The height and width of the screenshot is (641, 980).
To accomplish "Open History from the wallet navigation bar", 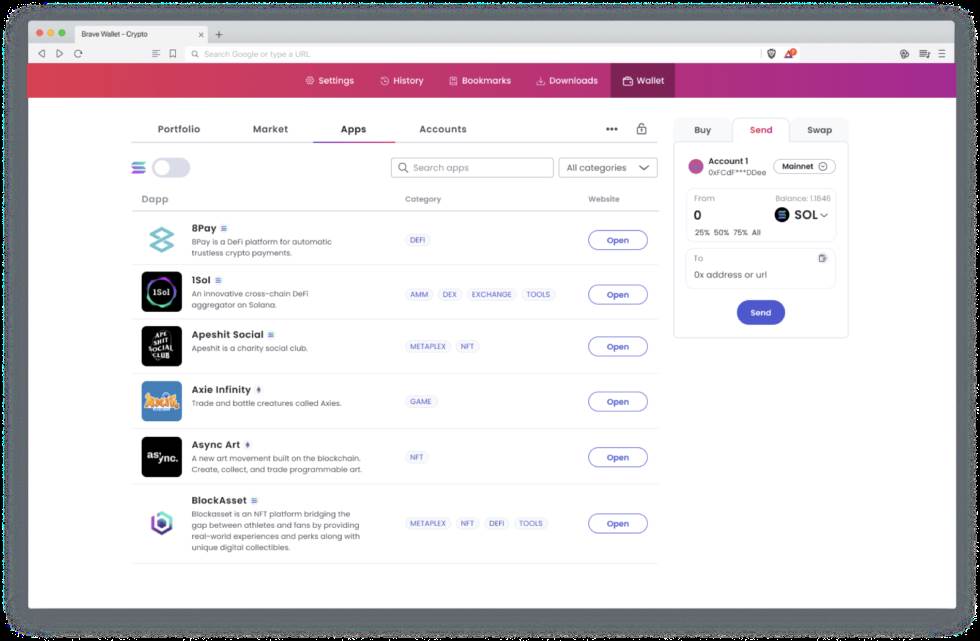I will click(401, 80).
